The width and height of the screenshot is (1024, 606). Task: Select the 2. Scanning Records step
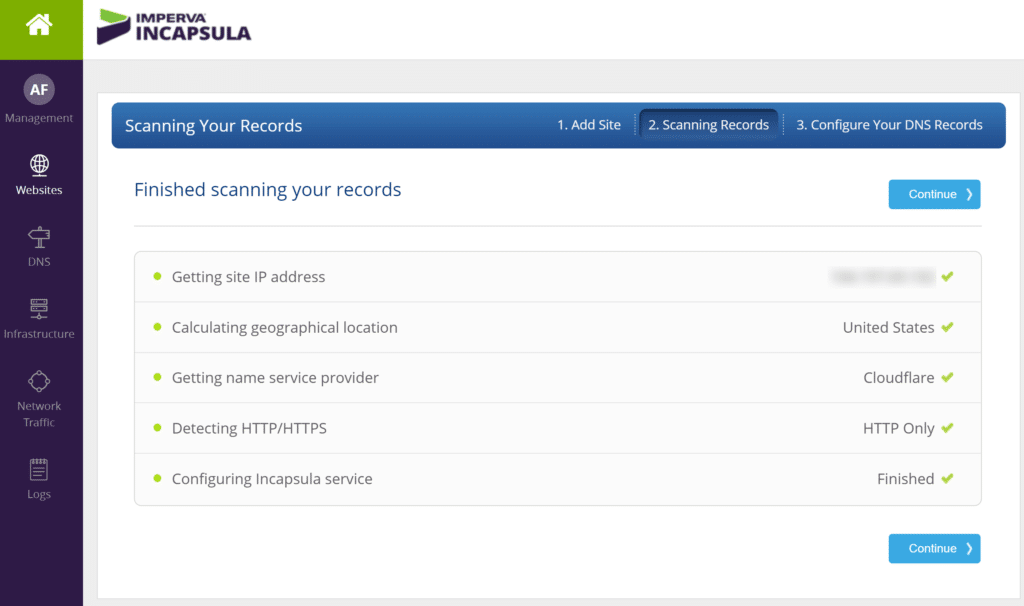point(709,124)
